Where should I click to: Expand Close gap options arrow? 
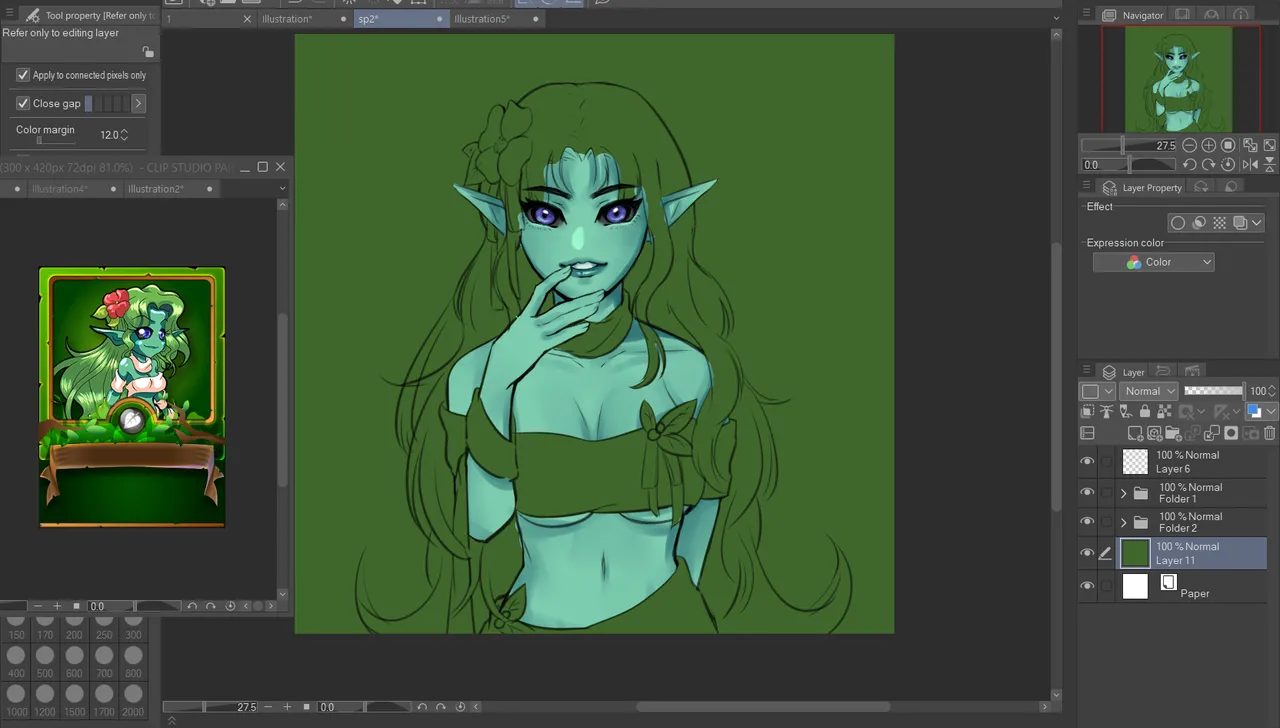138,103
